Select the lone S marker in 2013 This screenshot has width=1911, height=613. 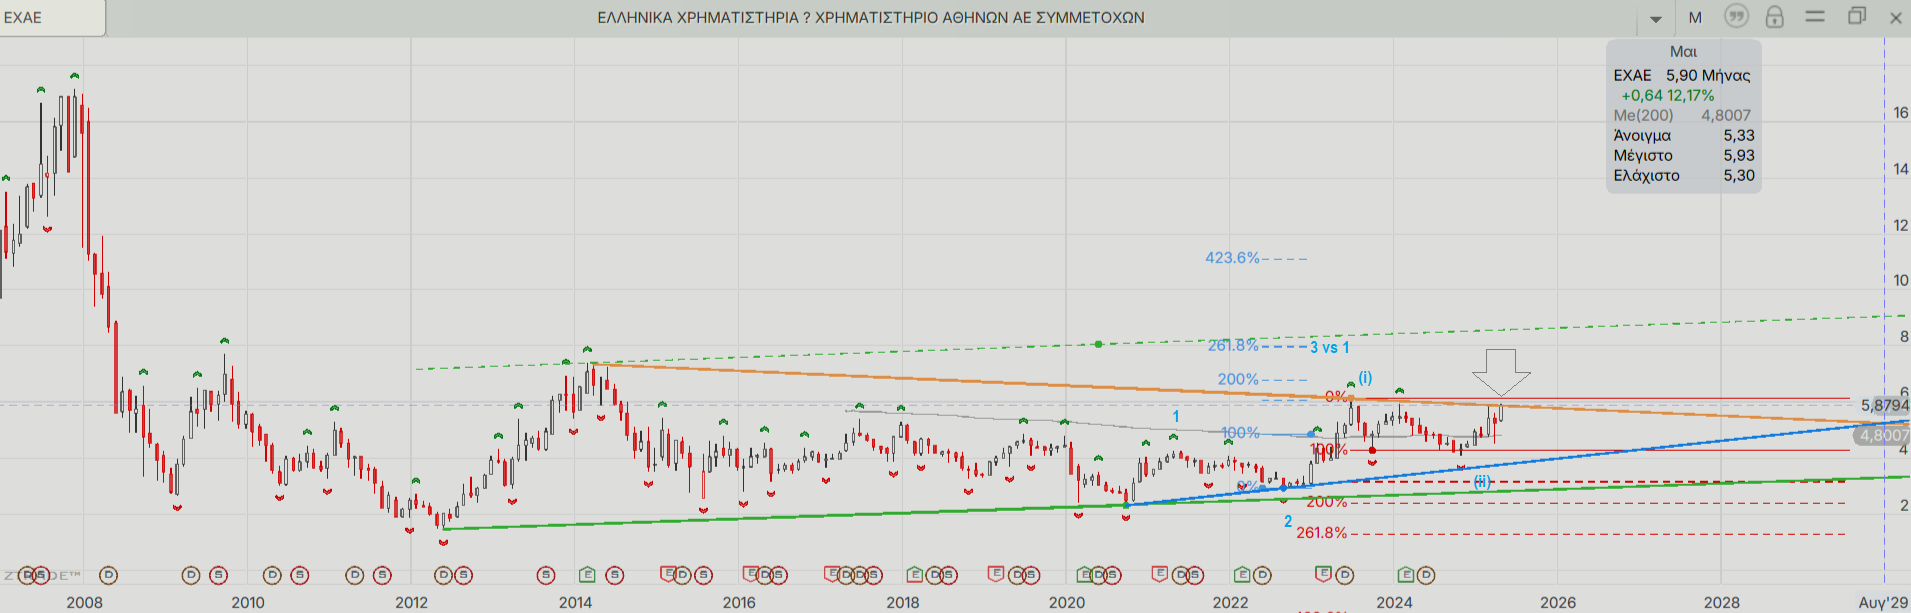[545, 575]
